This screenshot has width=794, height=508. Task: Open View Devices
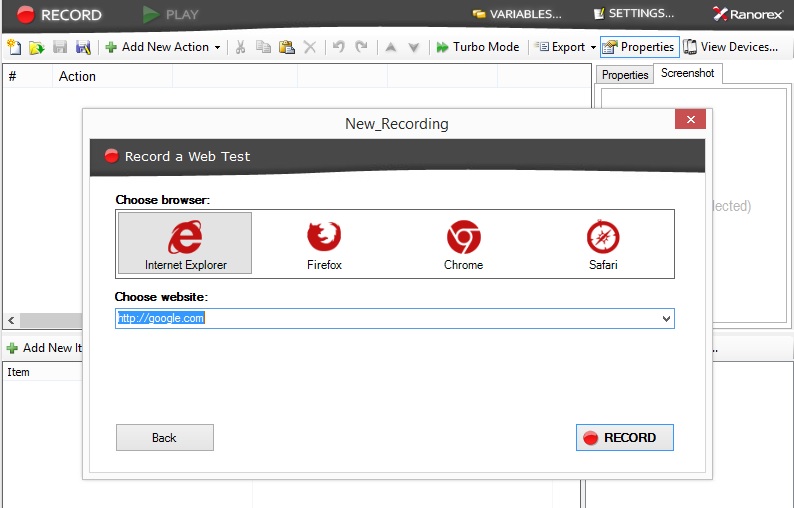[730, 47]
